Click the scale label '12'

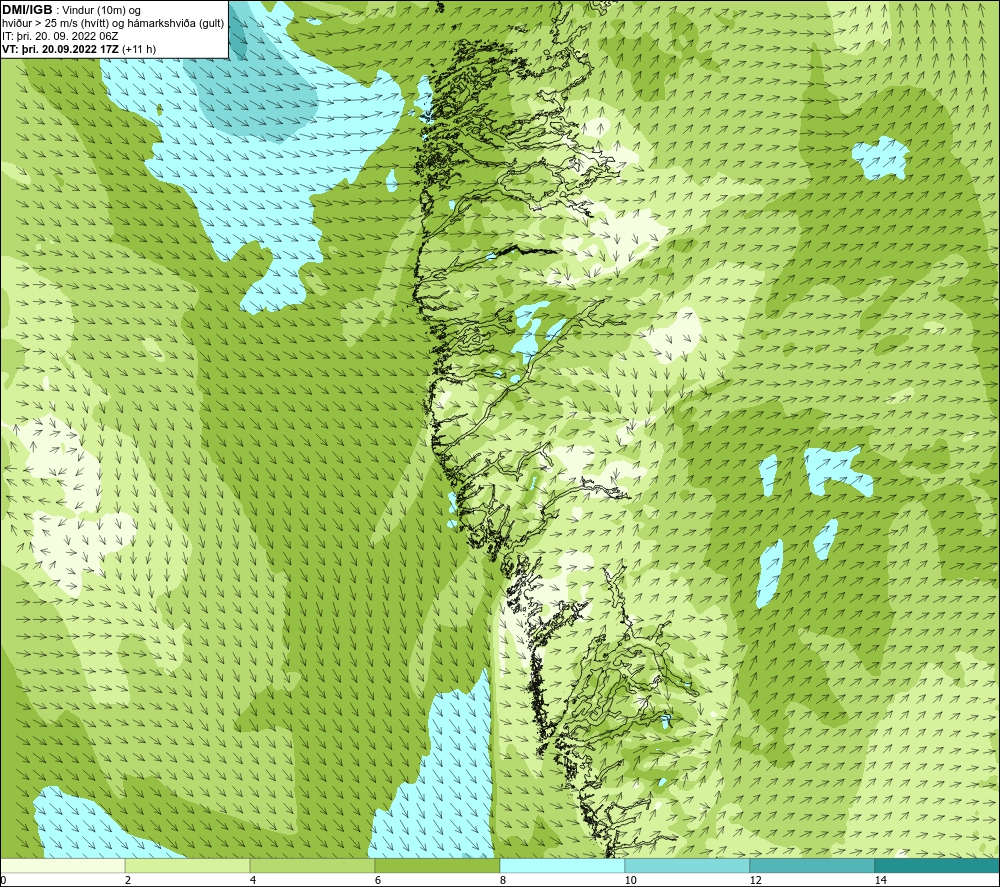tap(755, 881)
